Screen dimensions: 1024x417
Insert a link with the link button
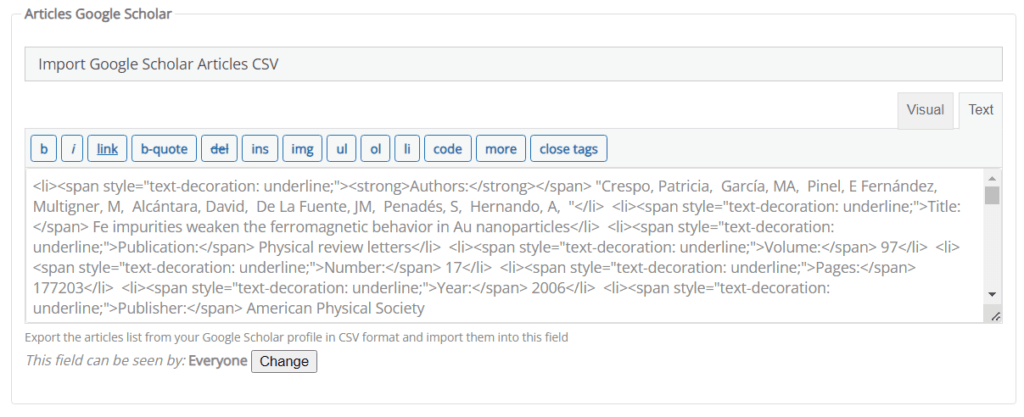(x=107, y=149)
